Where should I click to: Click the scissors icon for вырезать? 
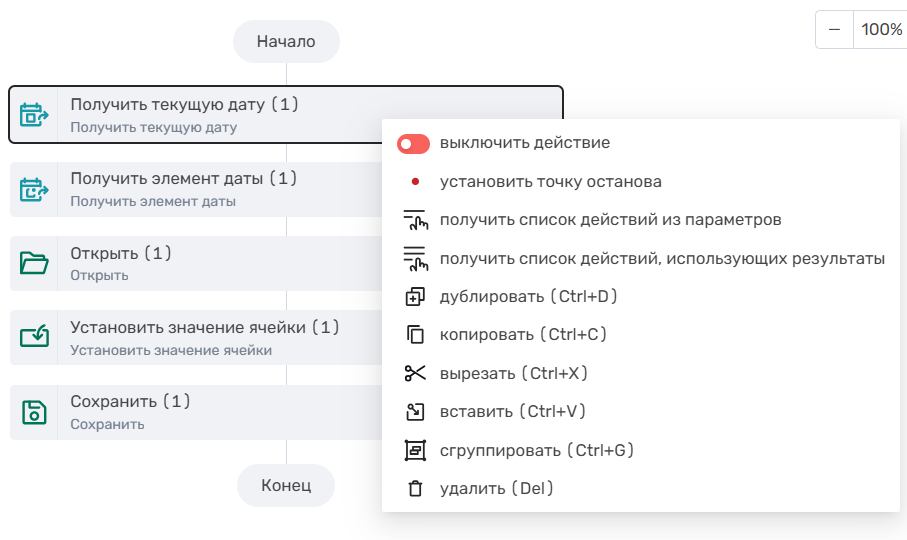point(414,373)
